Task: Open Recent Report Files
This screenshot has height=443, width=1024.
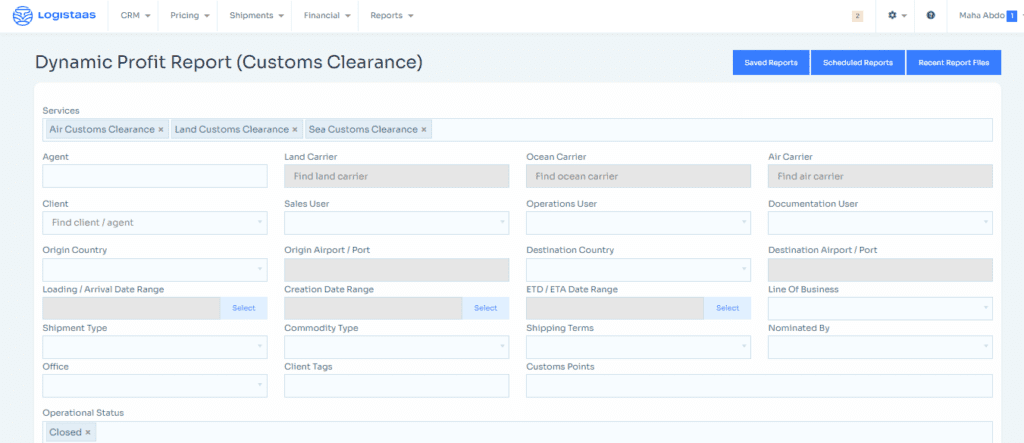Action: coord(953,63)
